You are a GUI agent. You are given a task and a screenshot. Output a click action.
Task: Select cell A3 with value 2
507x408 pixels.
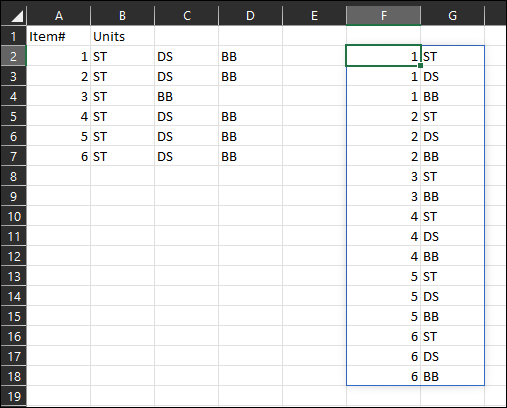click(58, 76)
